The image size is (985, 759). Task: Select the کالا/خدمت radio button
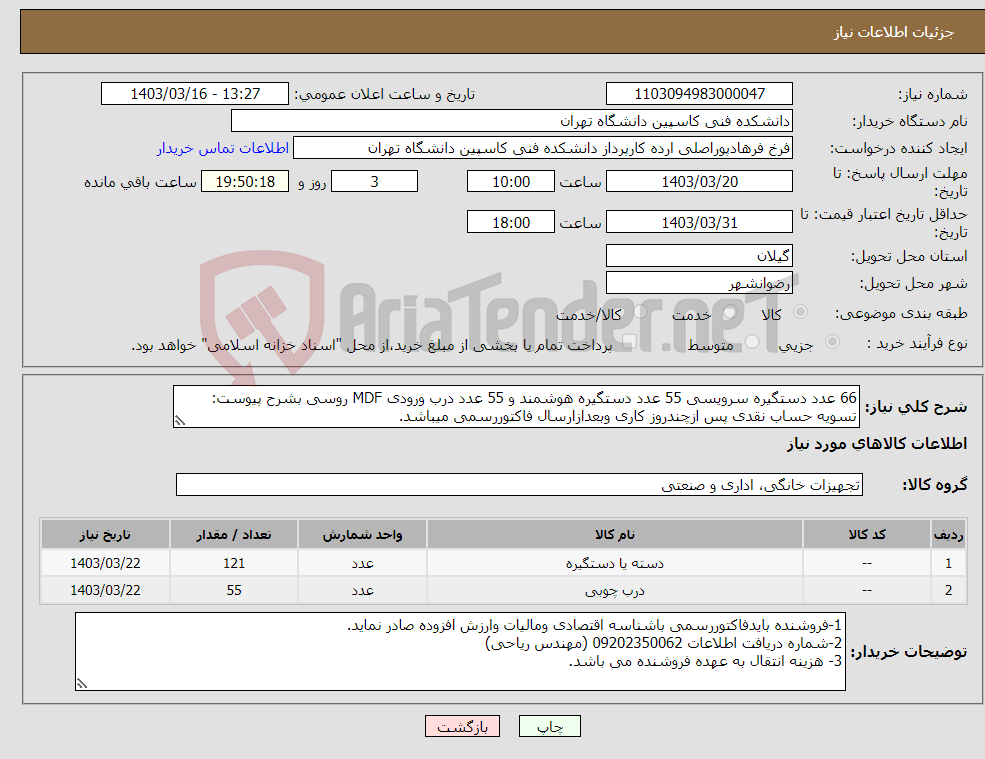tap(639, 312)
